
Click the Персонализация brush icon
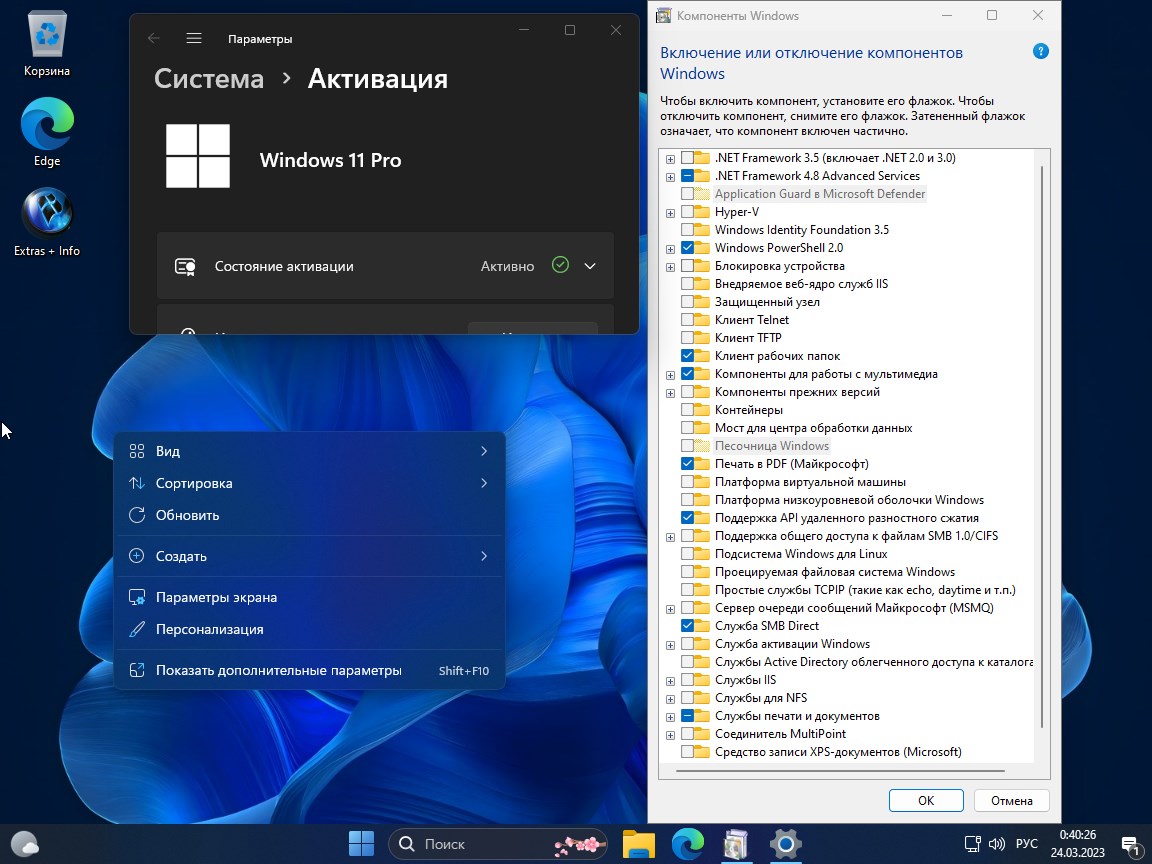pyautogui.click(x=137, y=630)
